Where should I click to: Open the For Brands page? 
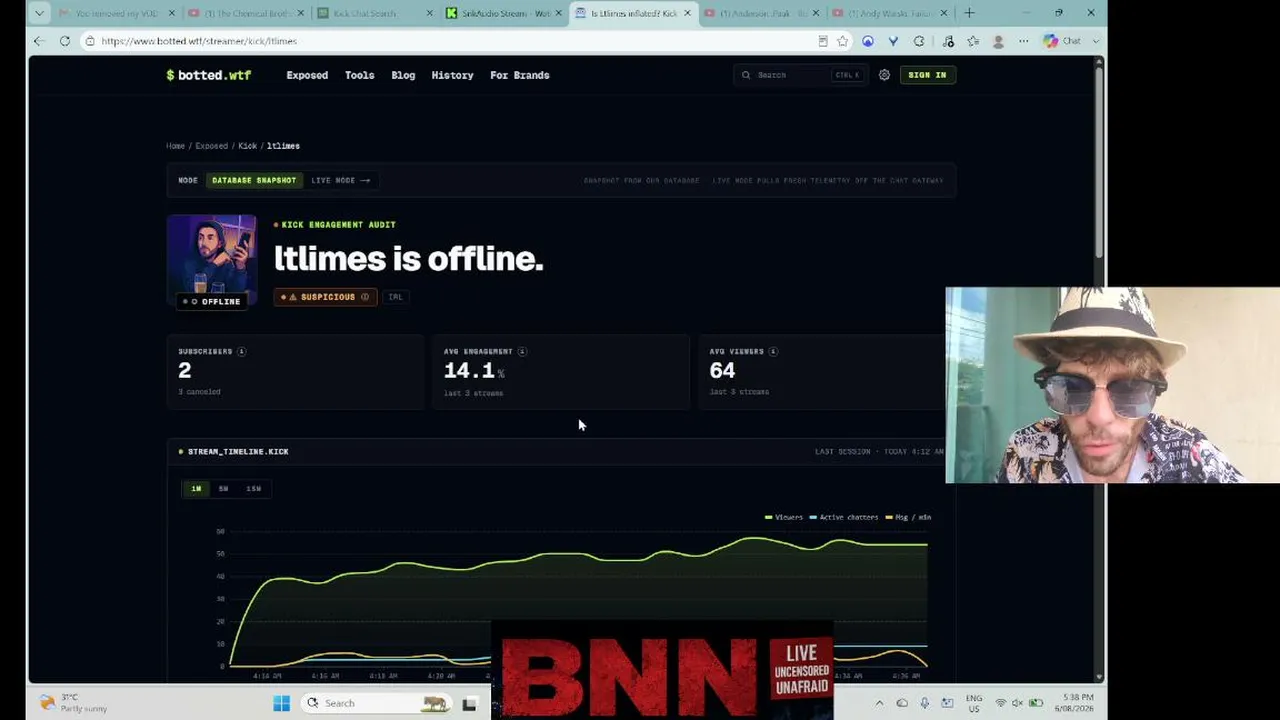click(519, 75)
